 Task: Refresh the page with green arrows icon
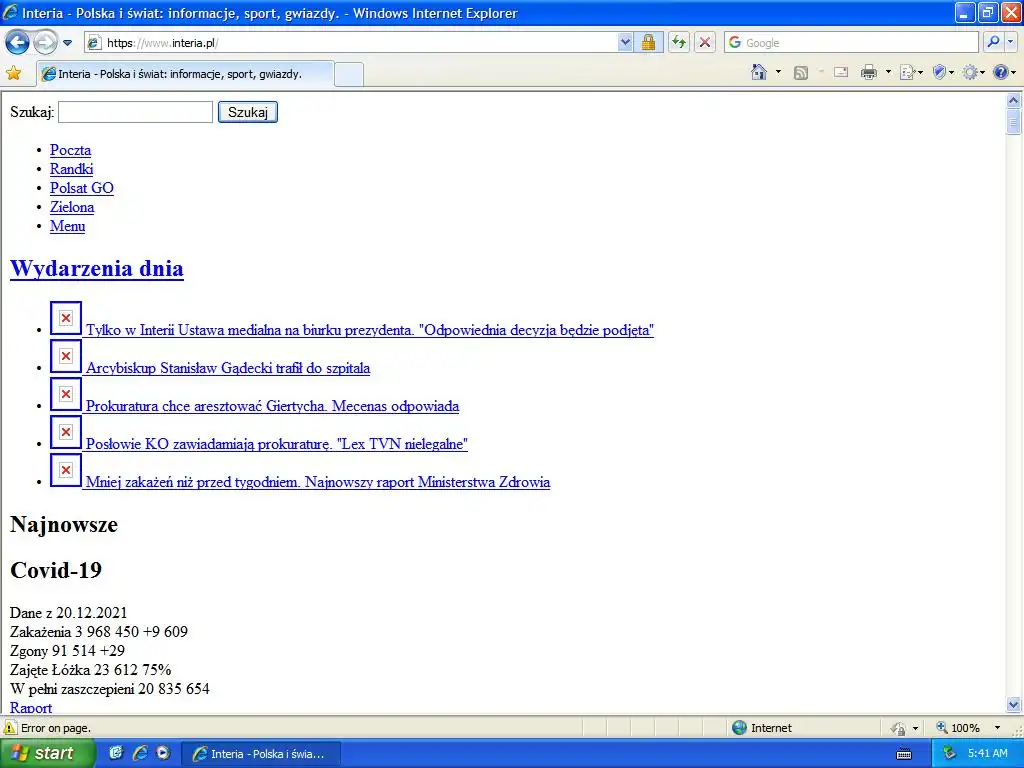click(679, 43)
